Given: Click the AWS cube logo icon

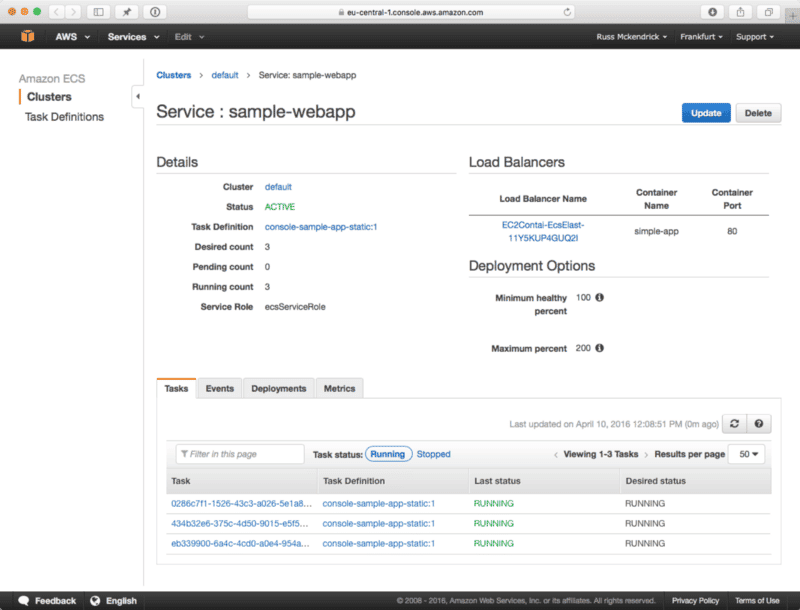Looking at the screenshot, I should [x=25, y=36].
